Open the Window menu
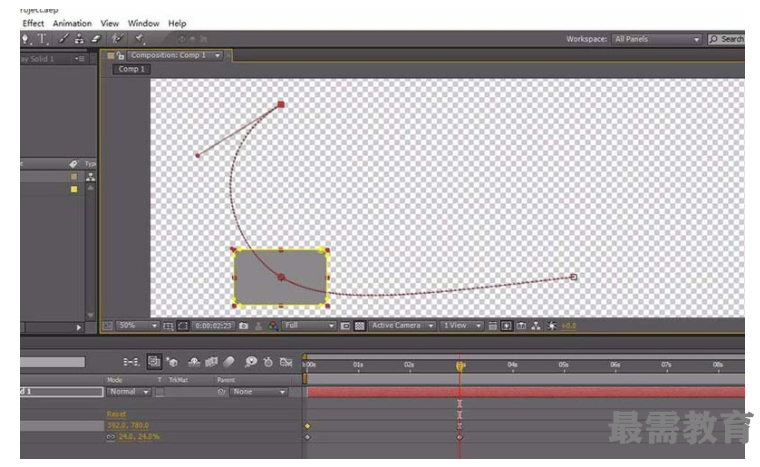 pyautogui.click(x=143, y=23)
